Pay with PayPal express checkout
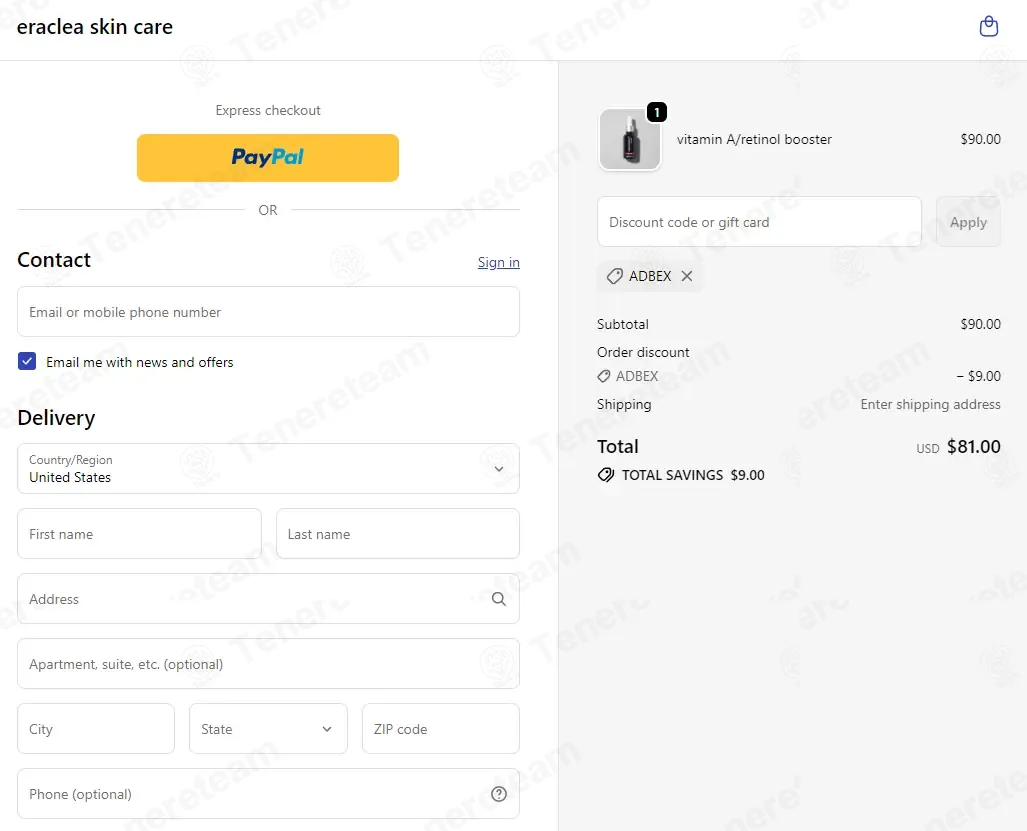 (268, 158)
